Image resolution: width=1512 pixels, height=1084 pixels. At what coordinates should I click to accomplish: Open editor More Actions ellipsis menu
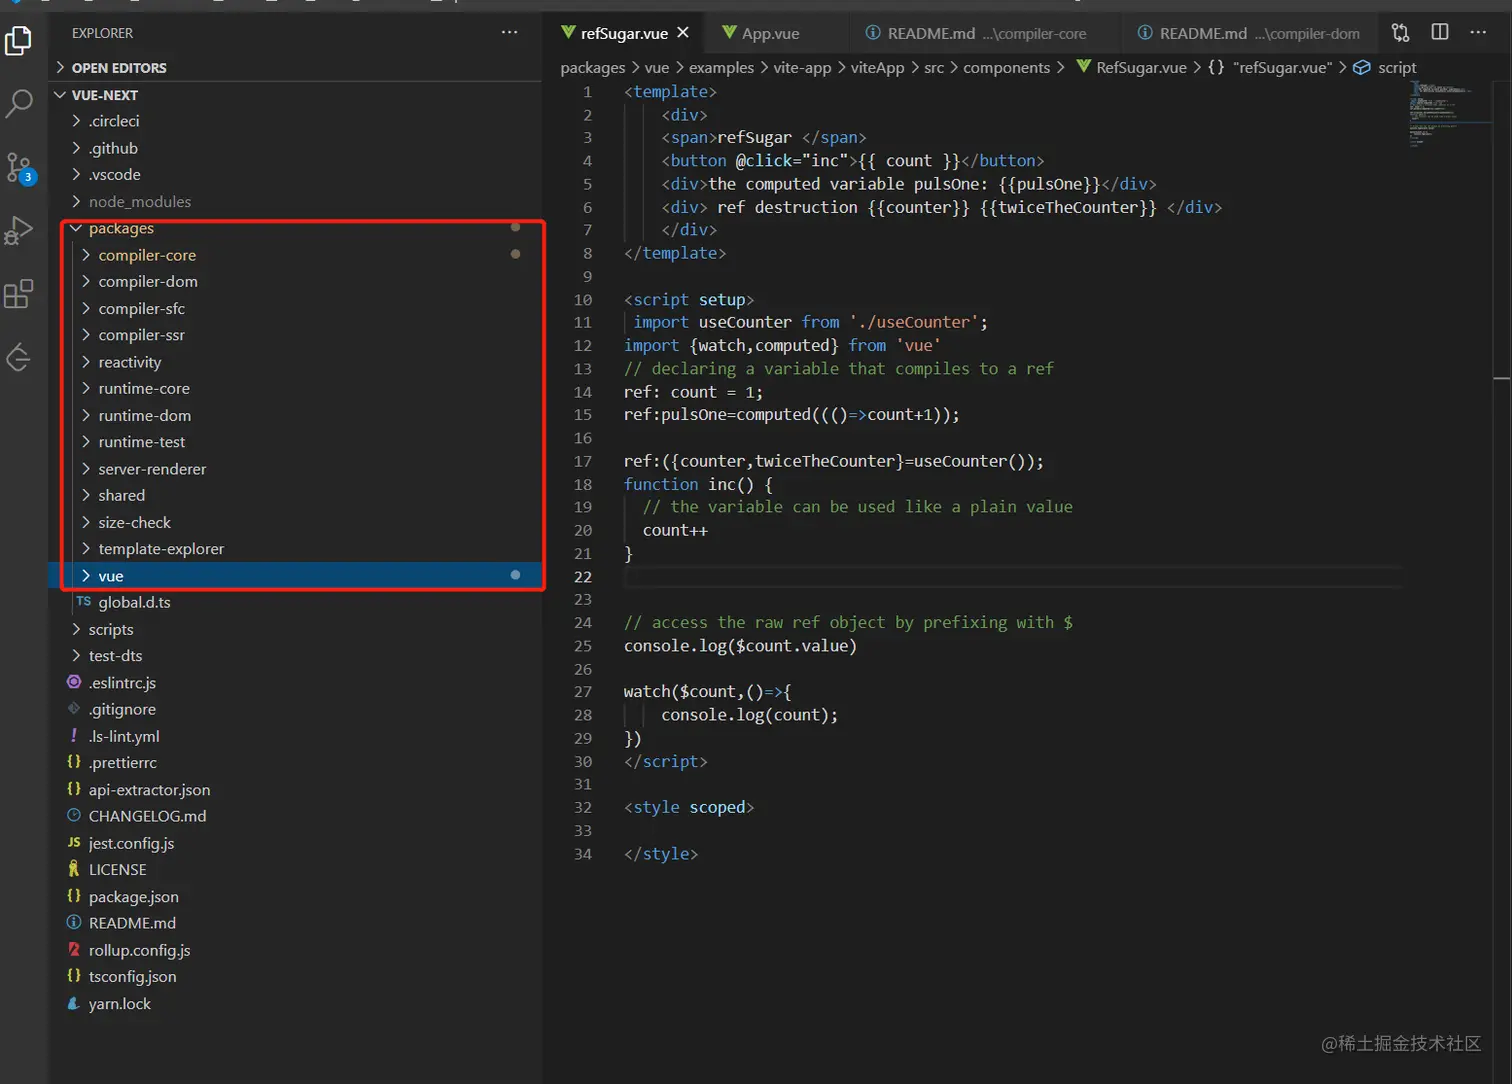tap(1478, 33)
